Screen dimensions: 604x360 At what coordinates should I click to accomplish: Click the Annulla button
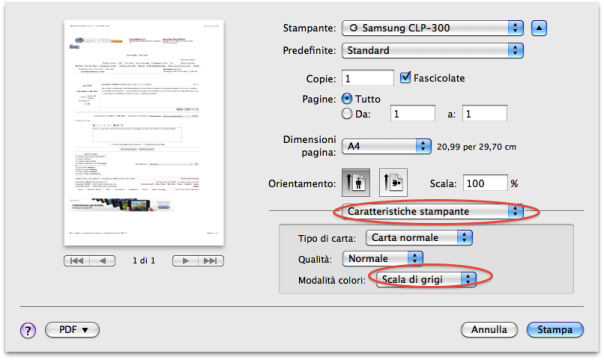point(489,330)
